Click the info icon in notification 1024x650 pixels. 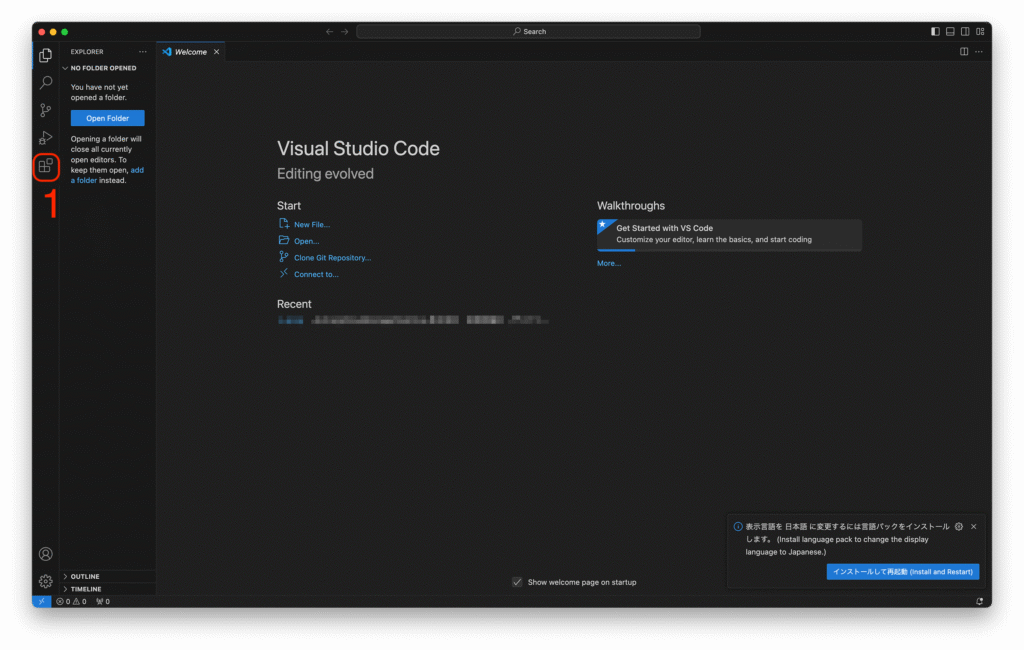click(738, 527)
